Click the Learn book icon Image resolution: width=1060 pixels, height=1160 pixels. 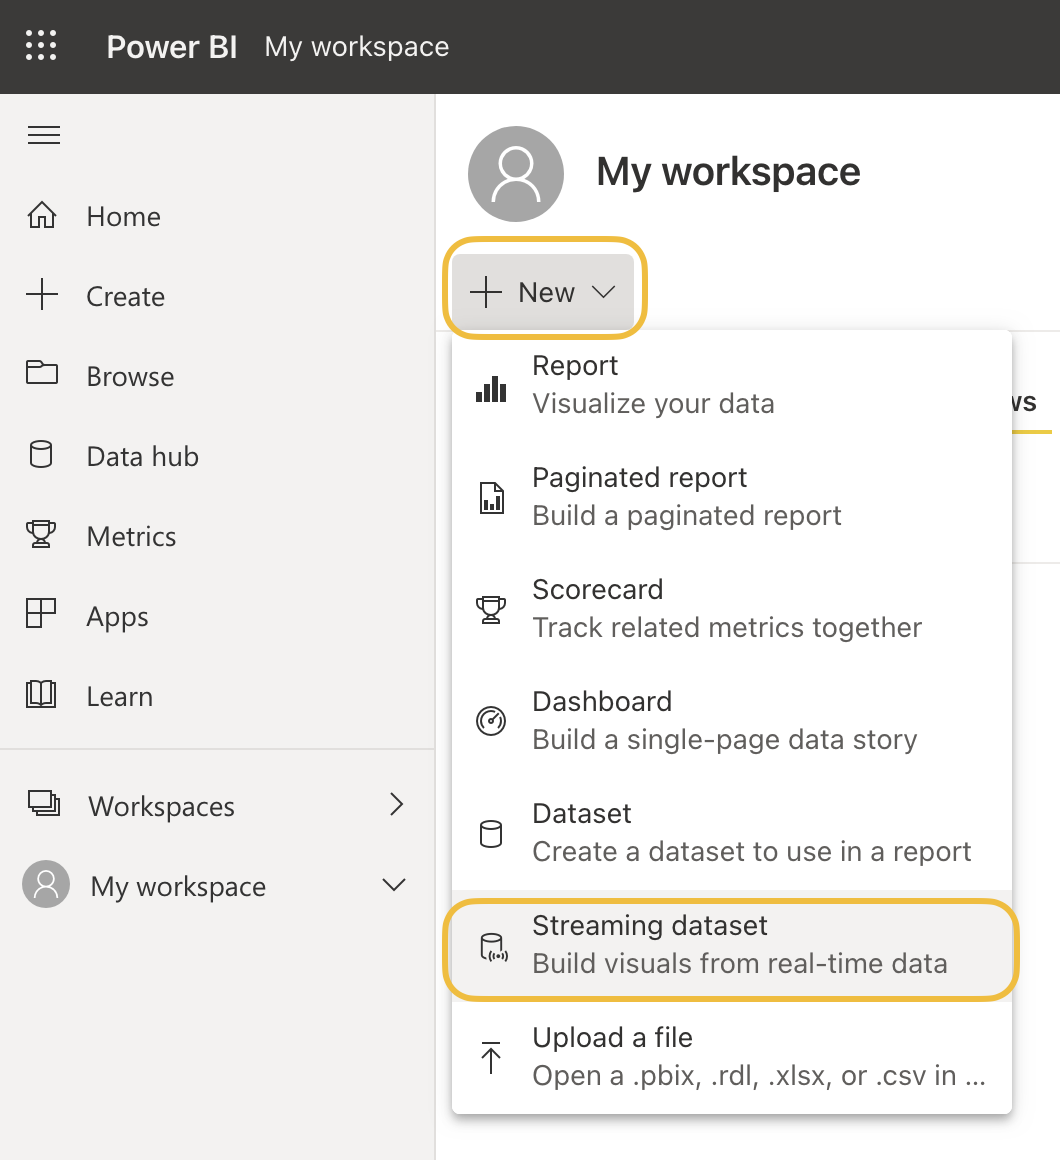tap(41, 695)
